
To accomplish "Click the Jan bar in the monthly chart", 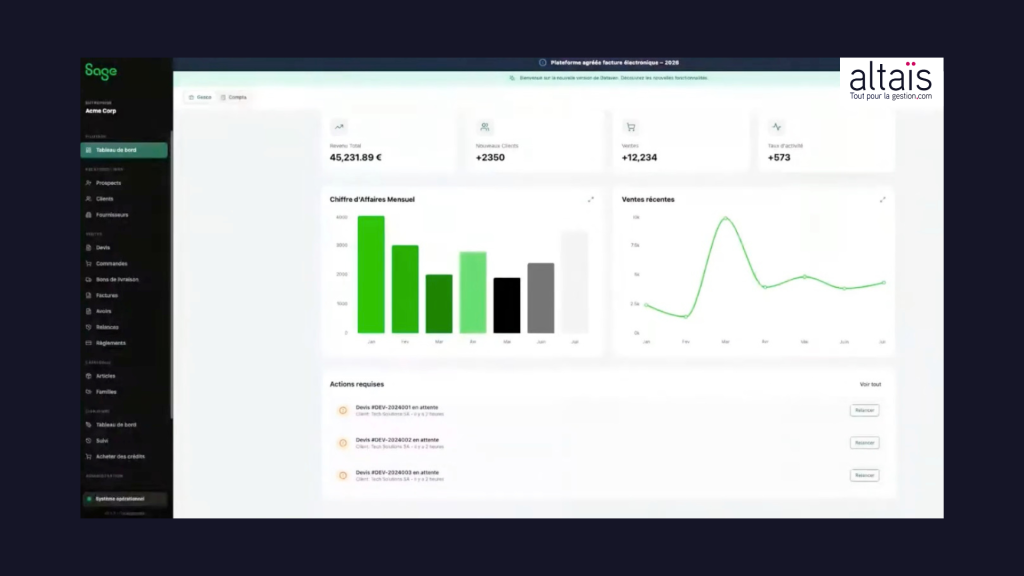I will pyautogui.click(x=371, y=275).
